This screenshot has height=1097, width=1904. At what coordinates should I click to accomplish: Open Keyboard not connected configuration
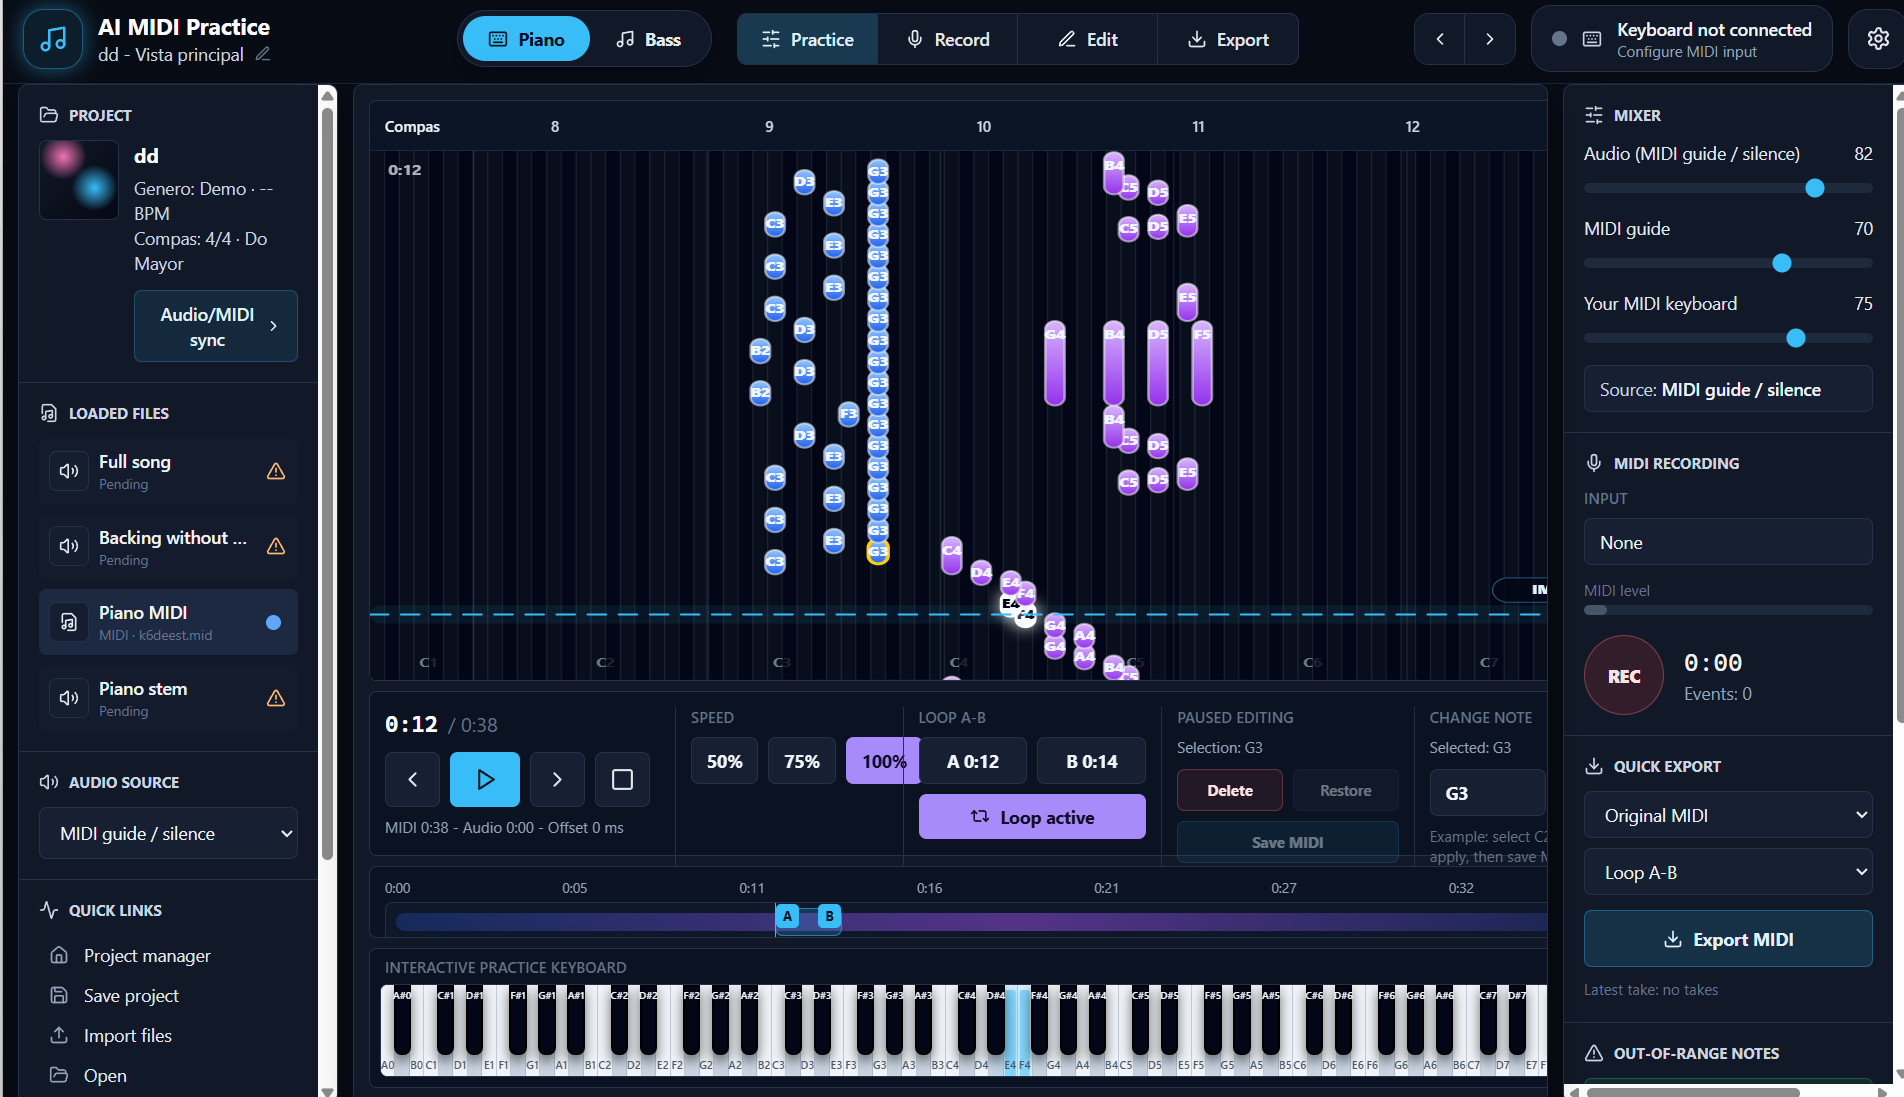(x=1681, y=39)
